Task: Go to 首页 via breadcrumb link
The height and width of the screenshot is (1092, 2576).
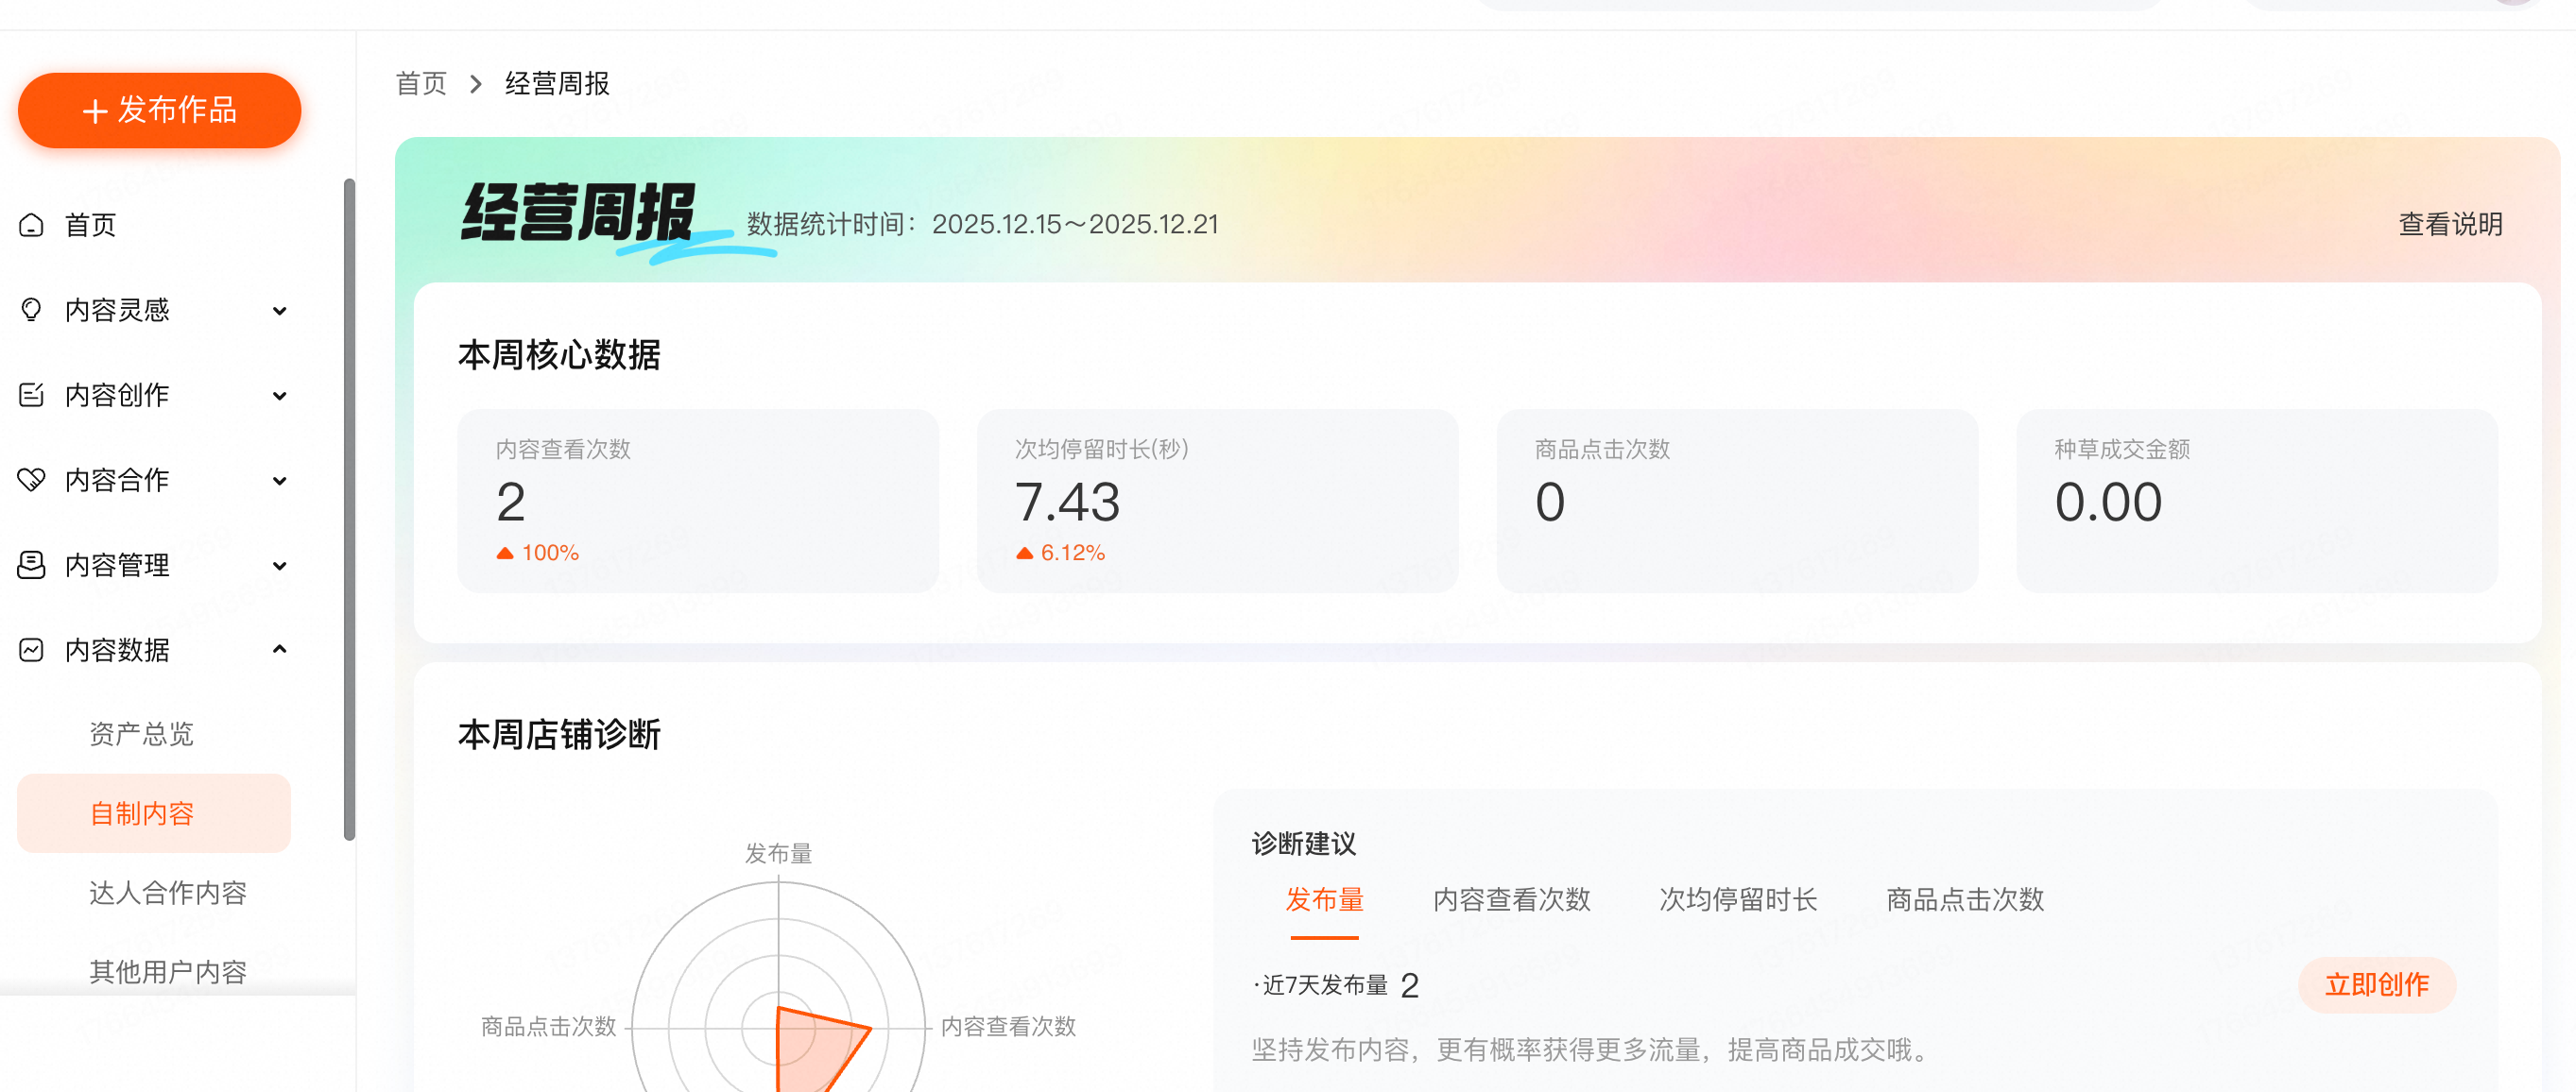Action: pos(421,84)
